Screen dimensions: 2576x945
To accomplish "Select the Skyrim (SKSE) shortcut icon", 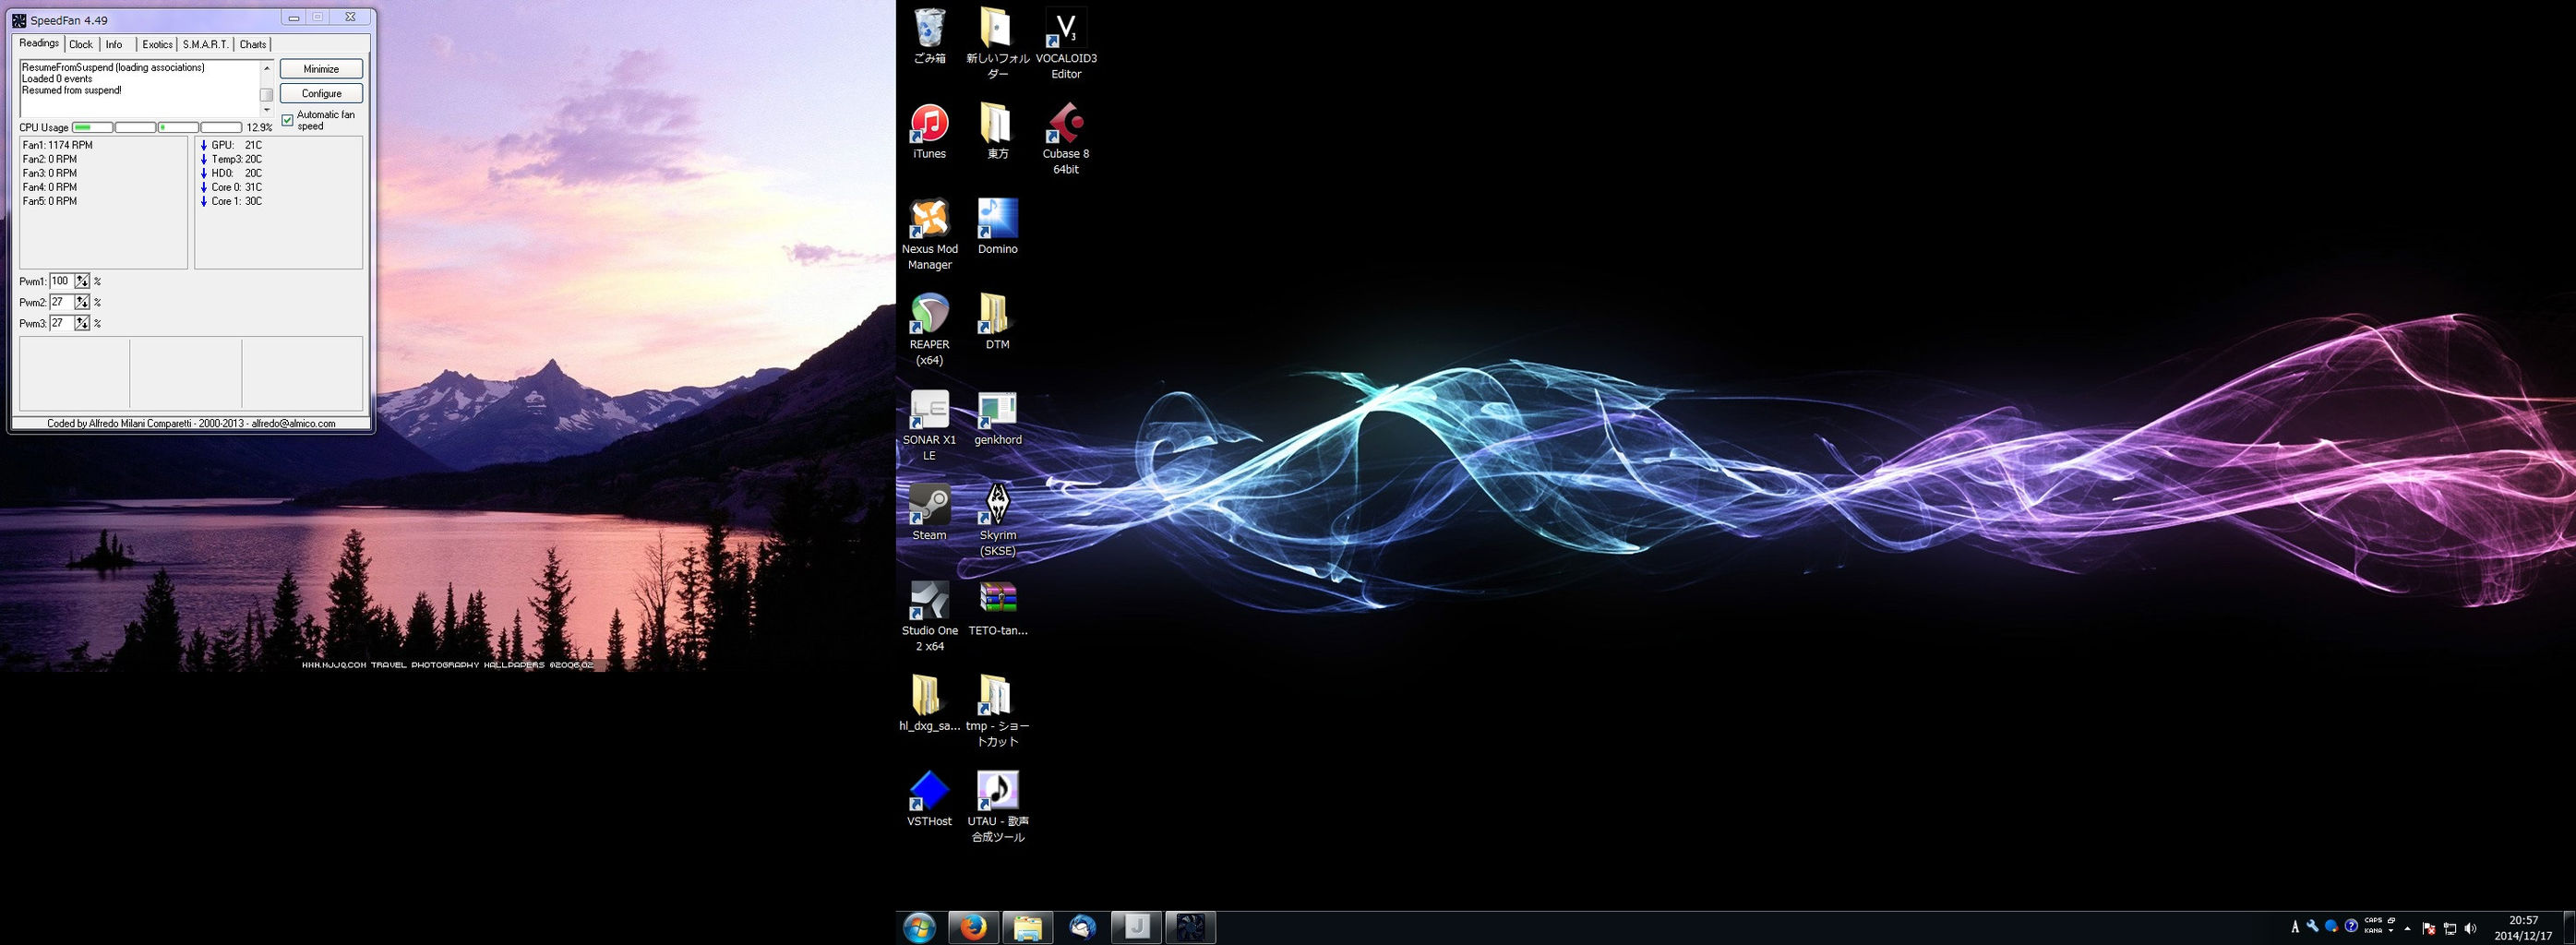I will click(997, 505).
